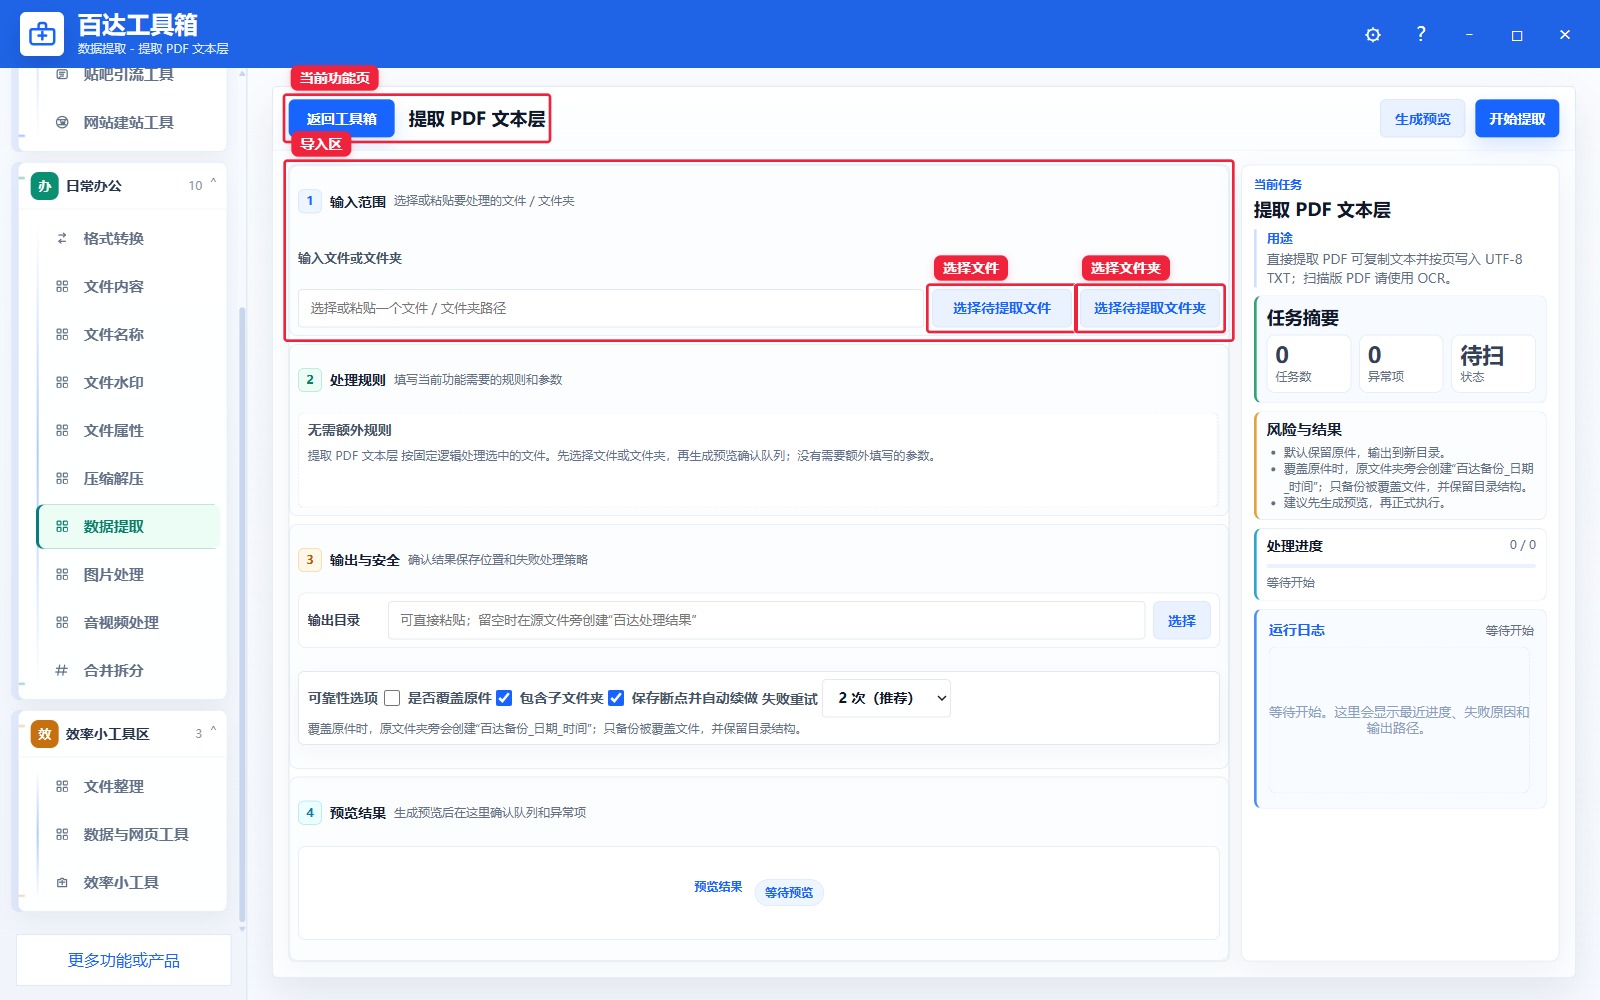Screen dimensions: 1600x1000
Task: Click the grid icon beside 文件整理
Action: [62, 786]
